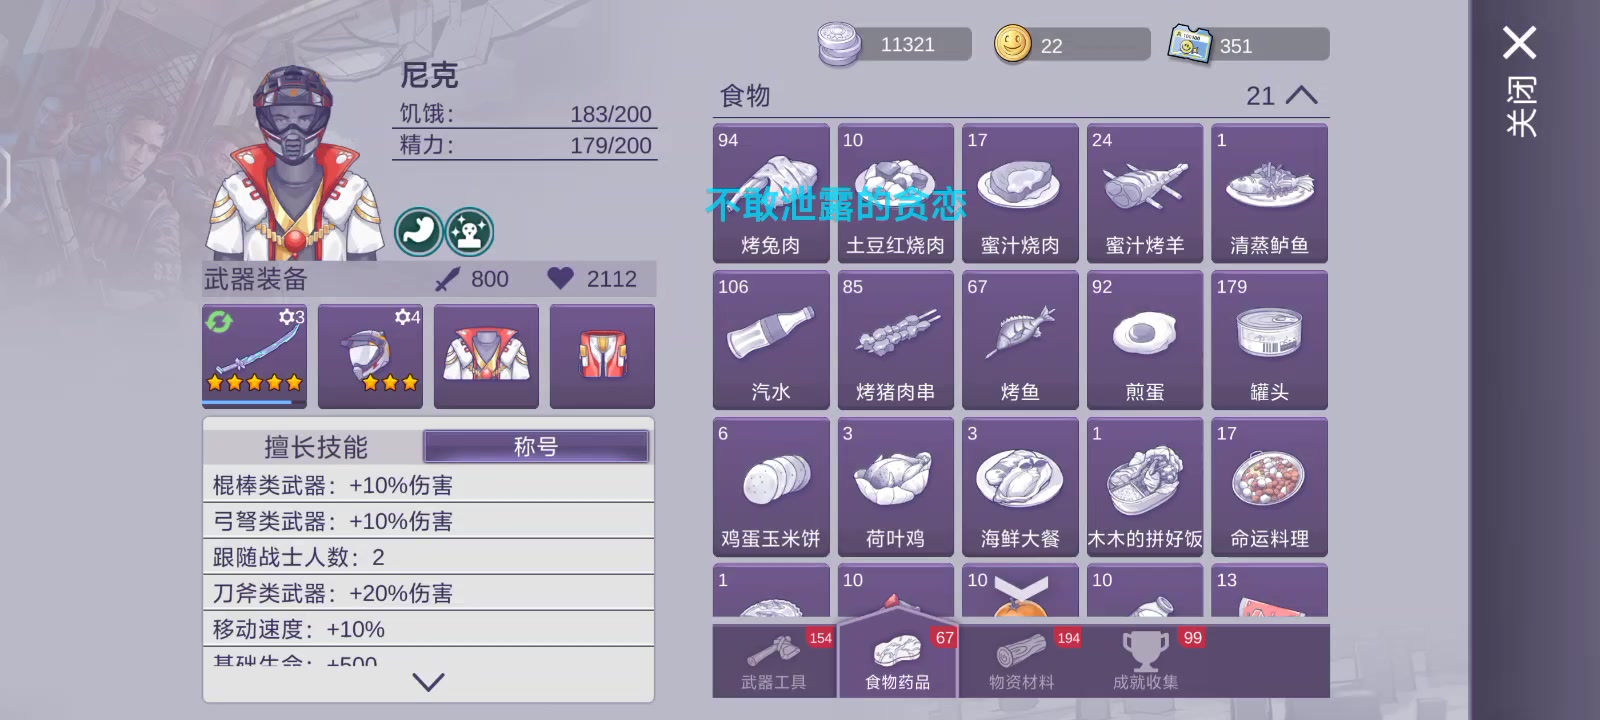Switch to the 称号 tab
Image resolution: width=1600 pixels, height=720 pixels.
(536, 446)
